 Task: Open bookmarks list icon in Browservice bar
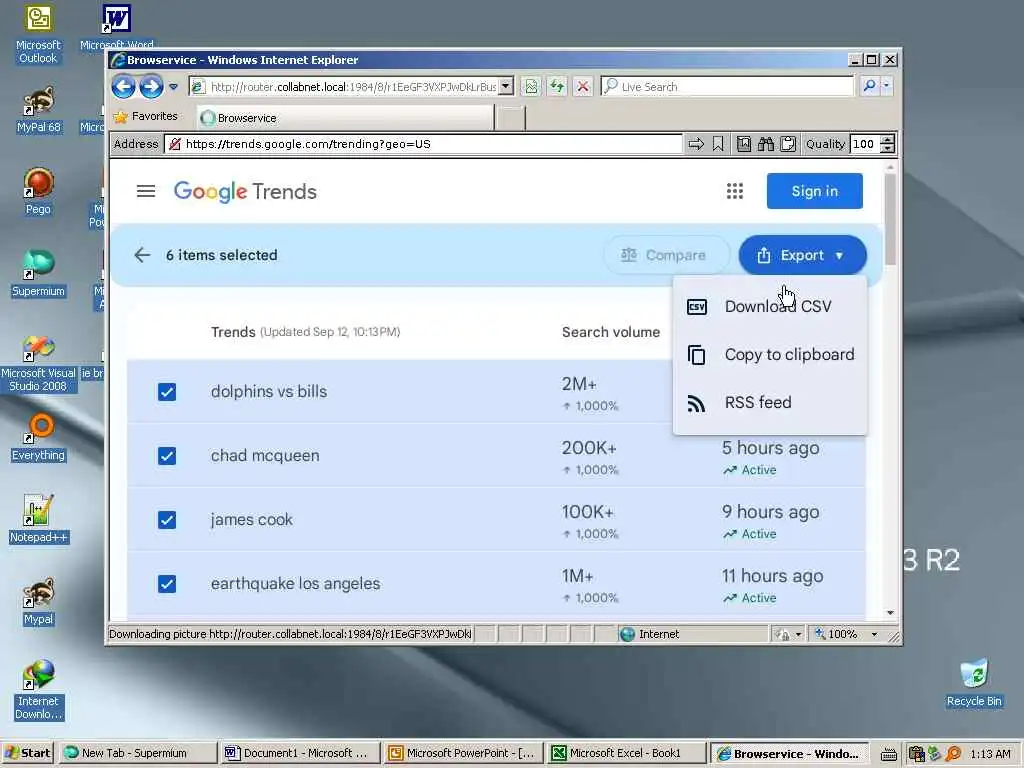(x=743, y=144)
